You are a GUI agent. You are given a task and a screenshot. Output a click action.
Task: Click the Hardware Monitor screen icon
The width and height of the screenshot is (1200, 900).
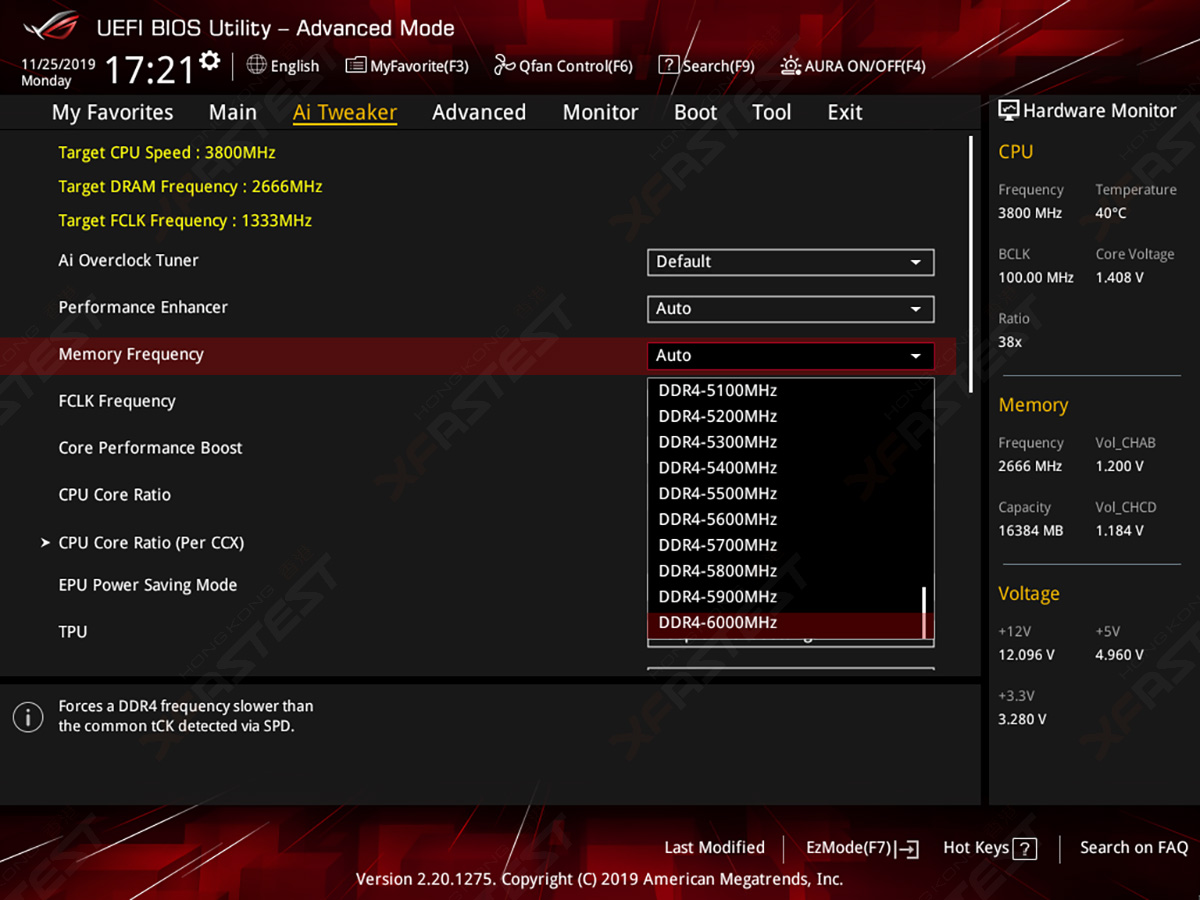pyautogui.click(x=1008, y=111)
